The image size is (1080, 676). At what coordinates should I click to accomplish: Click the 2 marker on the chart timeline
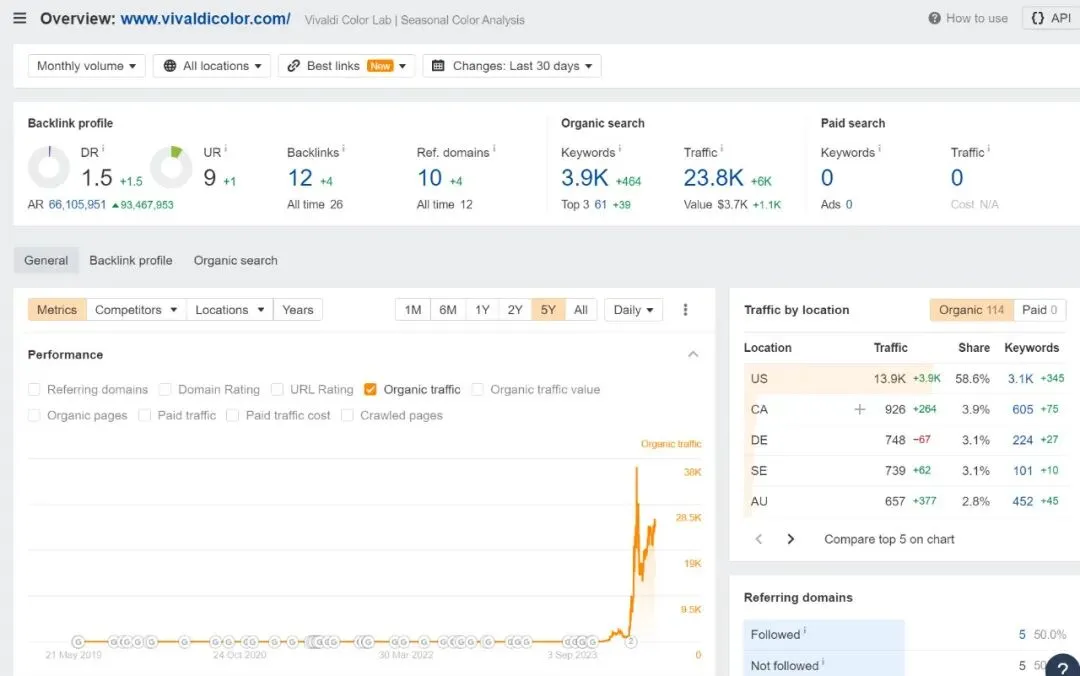pyautogui.click(x=630, y=642)
